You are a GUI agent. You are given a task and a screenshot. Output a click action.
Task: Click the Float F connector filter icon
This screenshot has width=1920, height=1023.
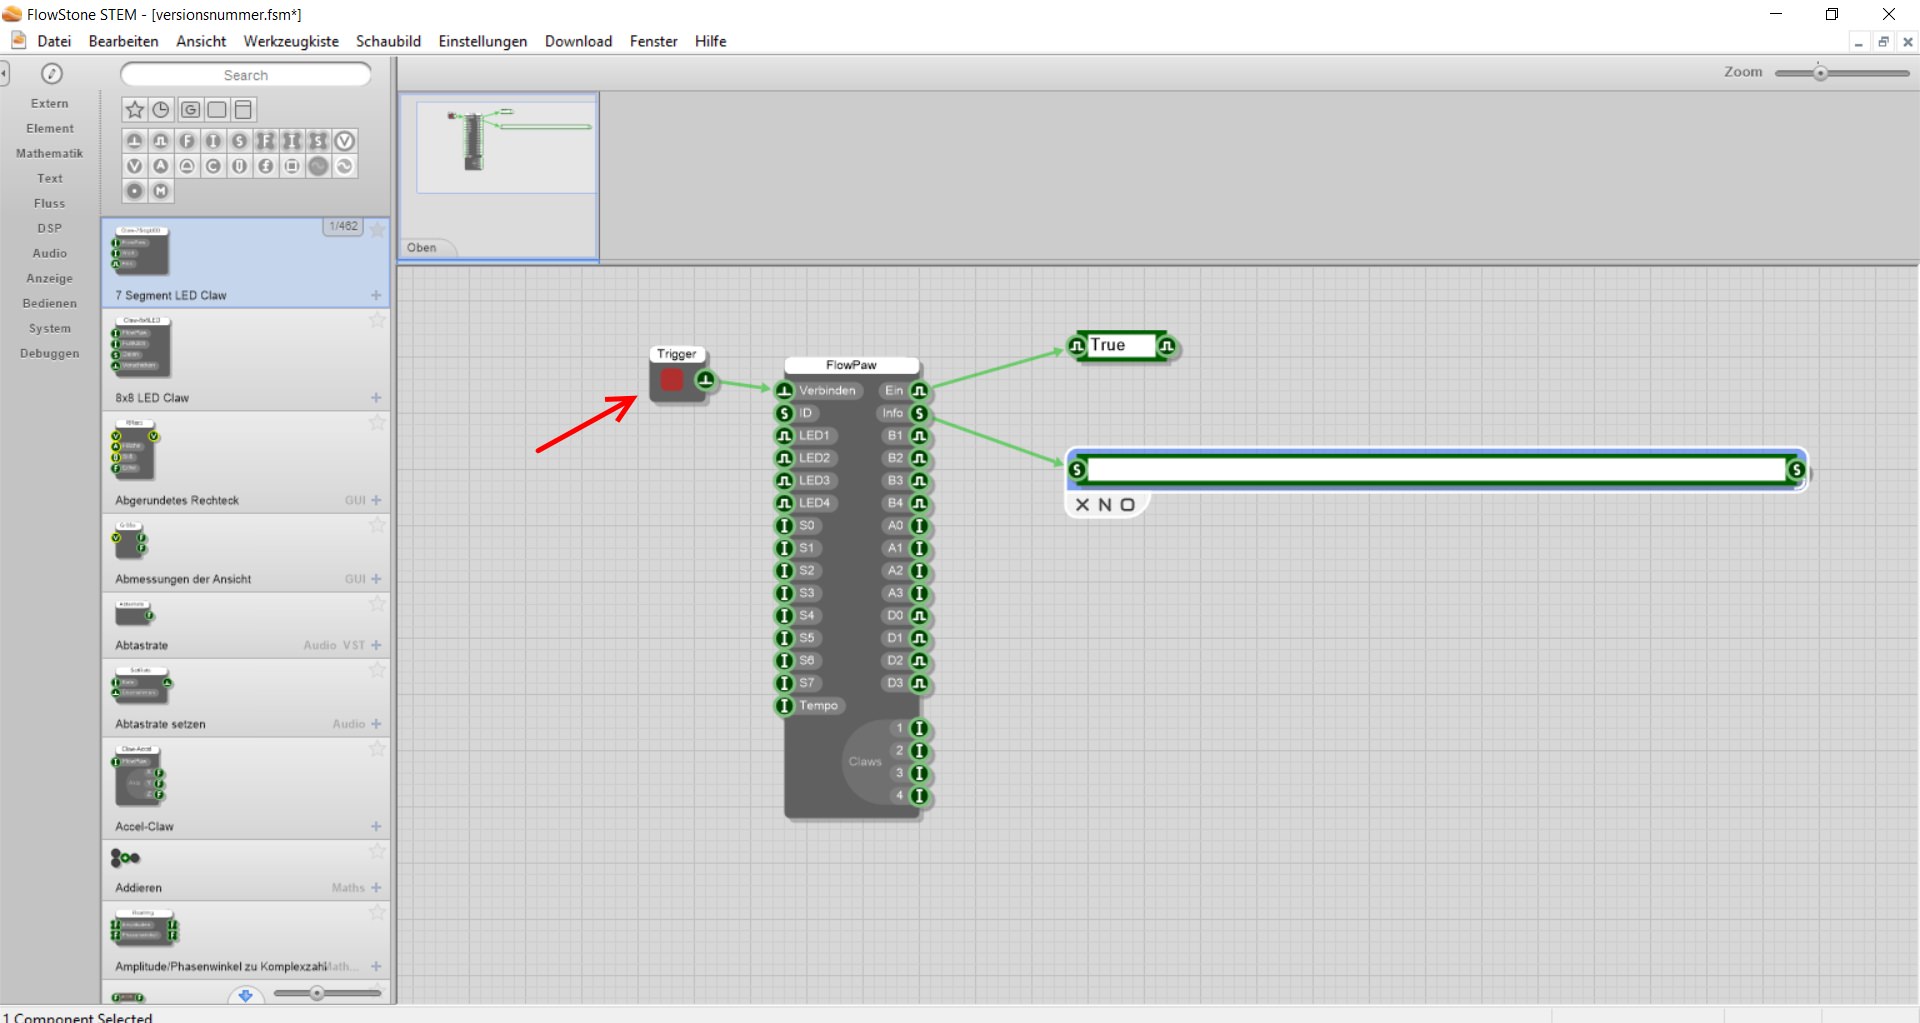[x=187, y=141]
